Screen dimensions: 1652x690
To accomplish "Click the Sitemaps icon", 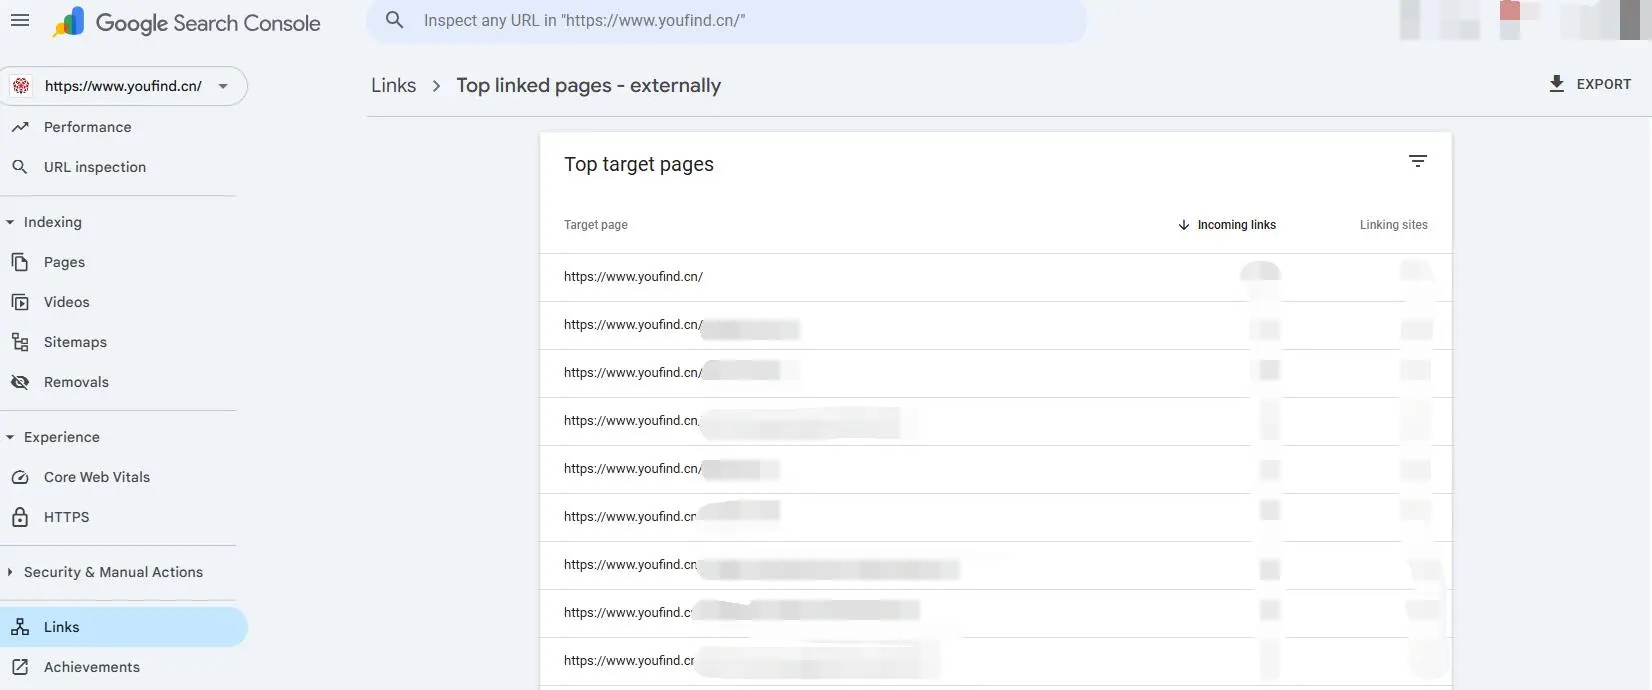I will [20, 342].
